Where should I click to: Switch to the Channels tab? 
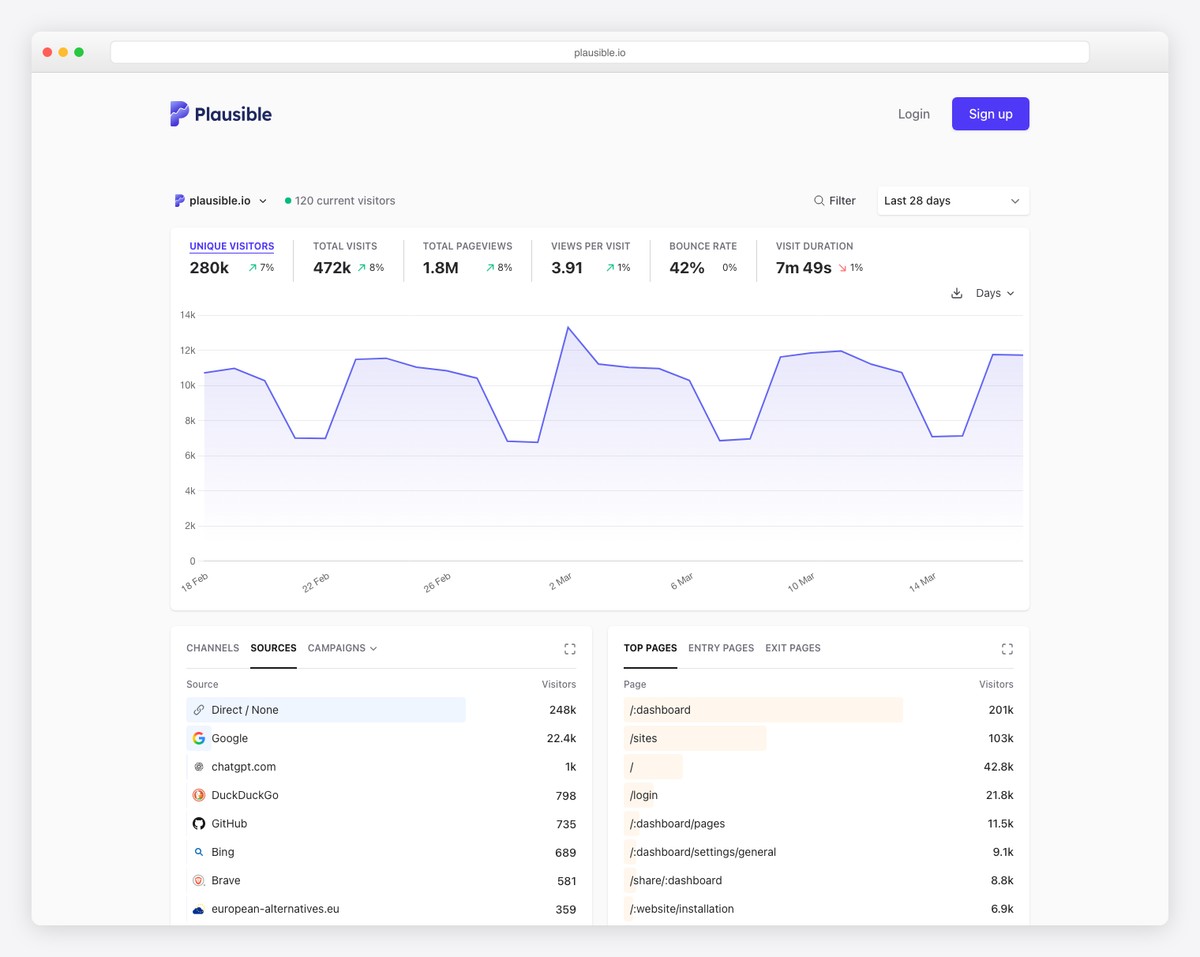[x=212, y=648]
